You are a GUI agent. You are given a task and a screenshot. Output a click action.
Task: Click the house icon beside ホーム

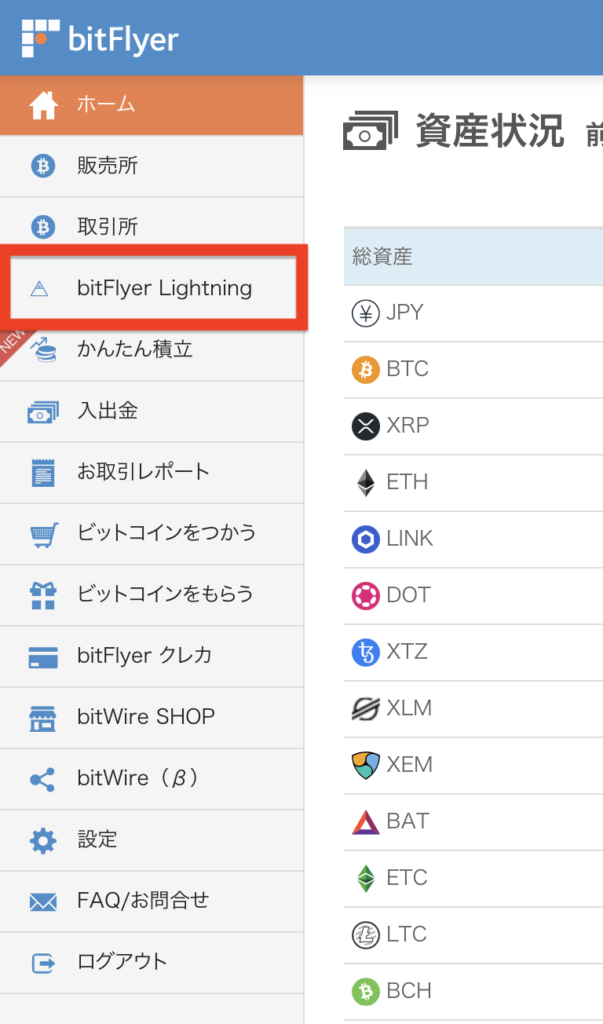pyautogui.click(x=43, y=105)
